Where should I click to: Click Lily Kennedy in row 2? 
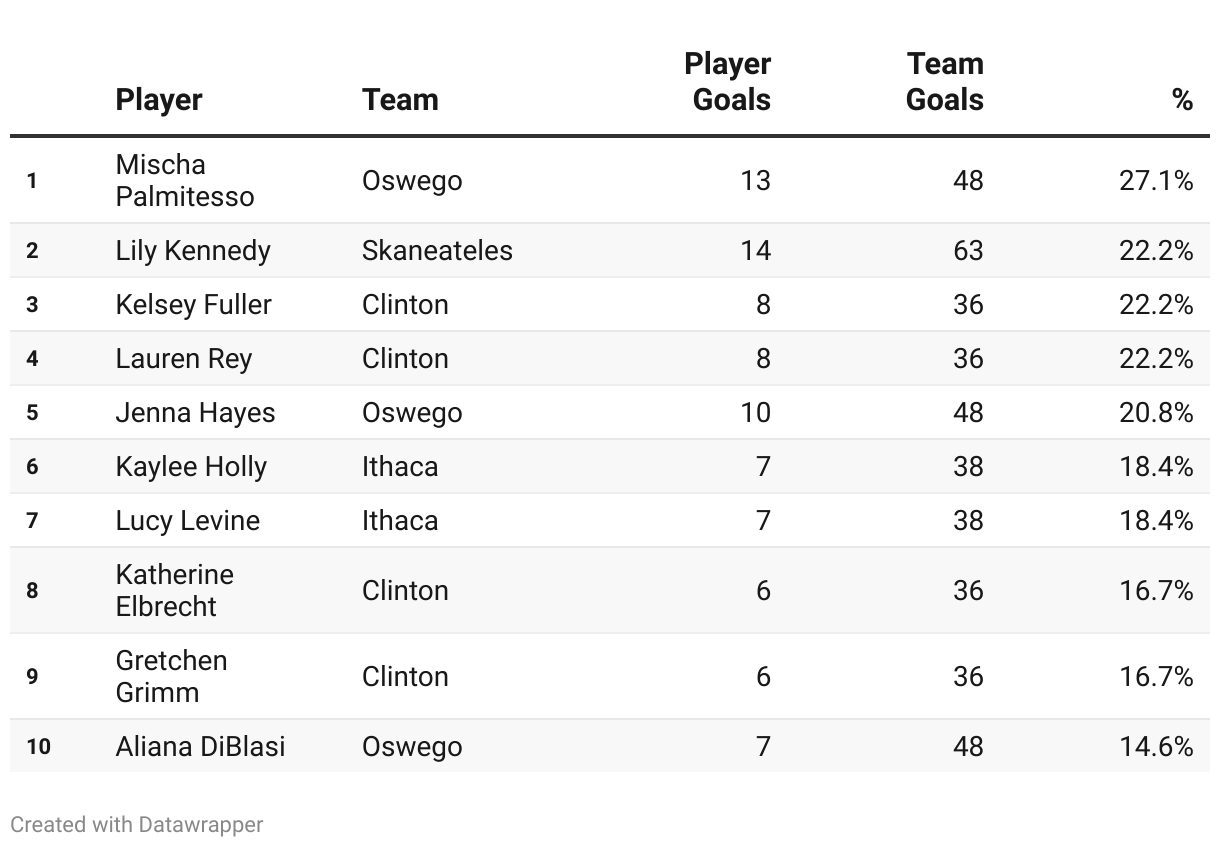[x=193, y=250]
